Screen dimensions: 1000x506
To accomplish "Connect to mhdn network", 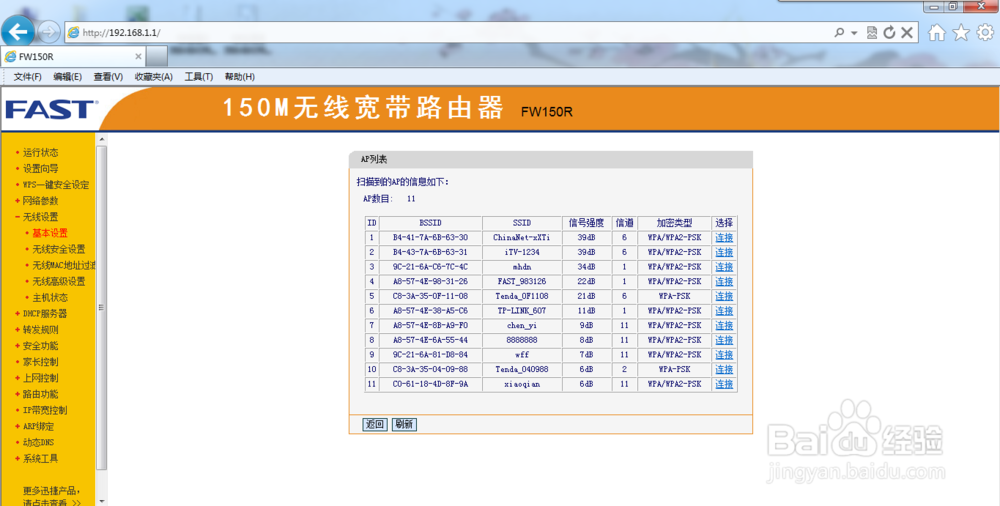I will click(724, 267).
